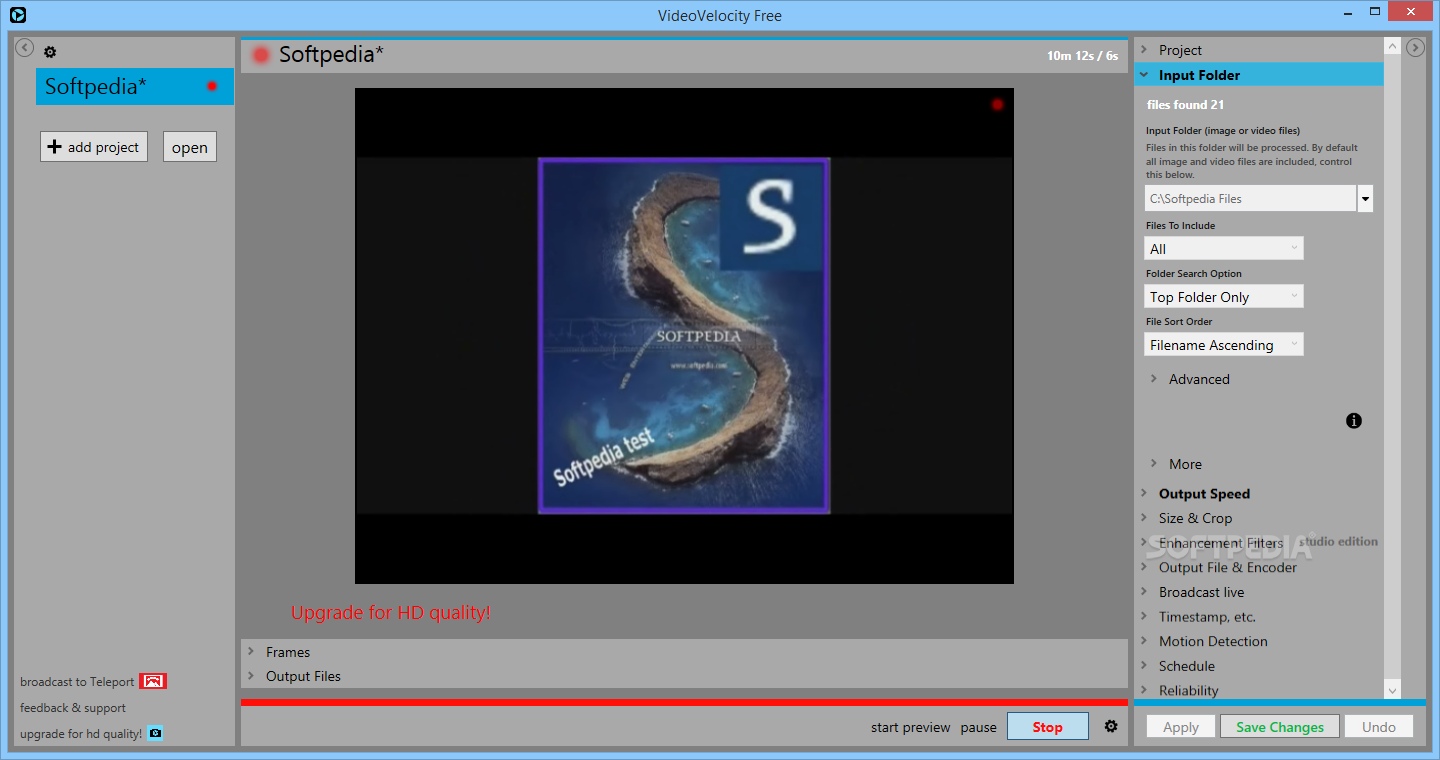Open the Folder Search Option dropdown
This screenshot has width=1440, height=760.
(x=1224, y=297)
